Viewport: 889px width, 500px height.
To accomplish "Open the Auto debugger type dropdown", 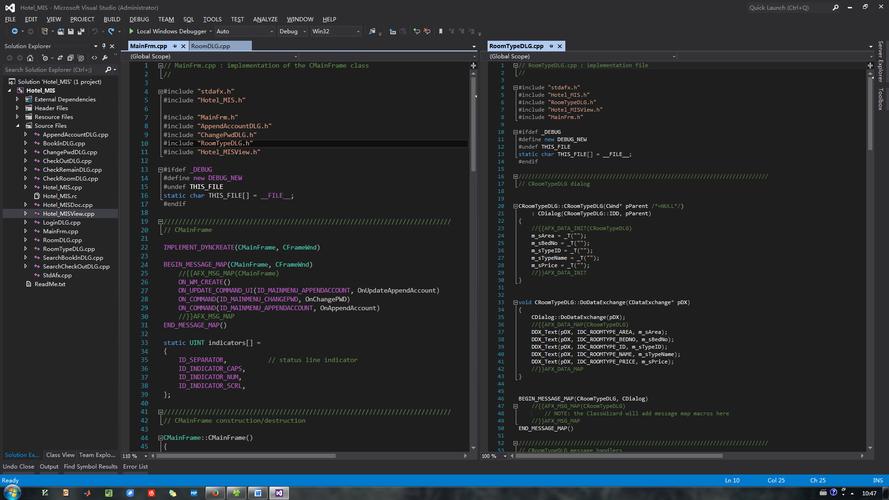I will tap(244, 31).
